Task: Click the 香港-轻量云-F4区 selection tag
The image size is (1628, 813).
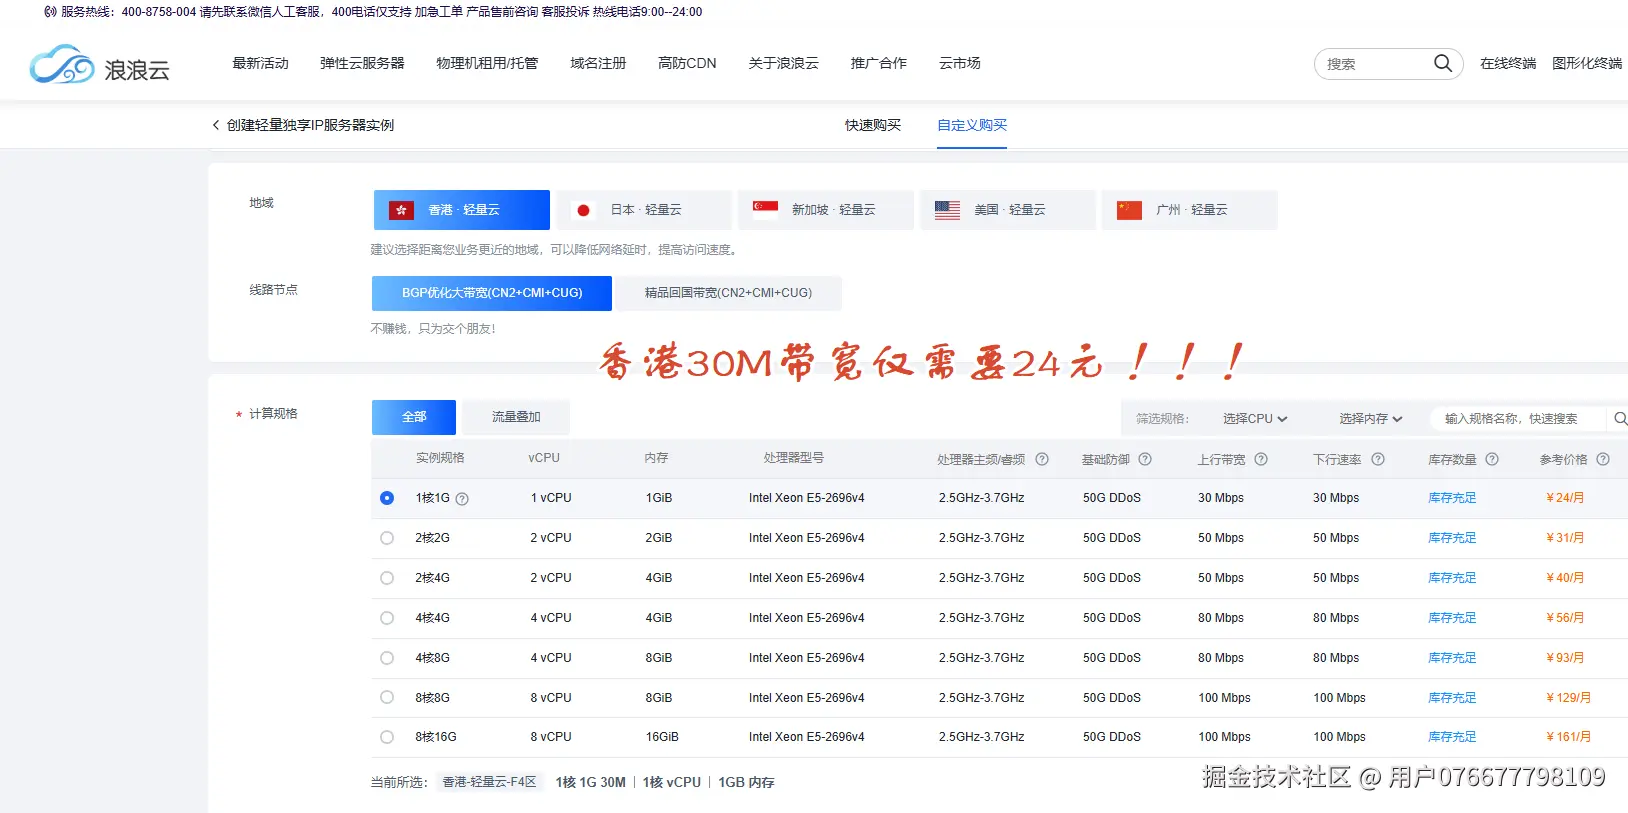Action: 490,782
